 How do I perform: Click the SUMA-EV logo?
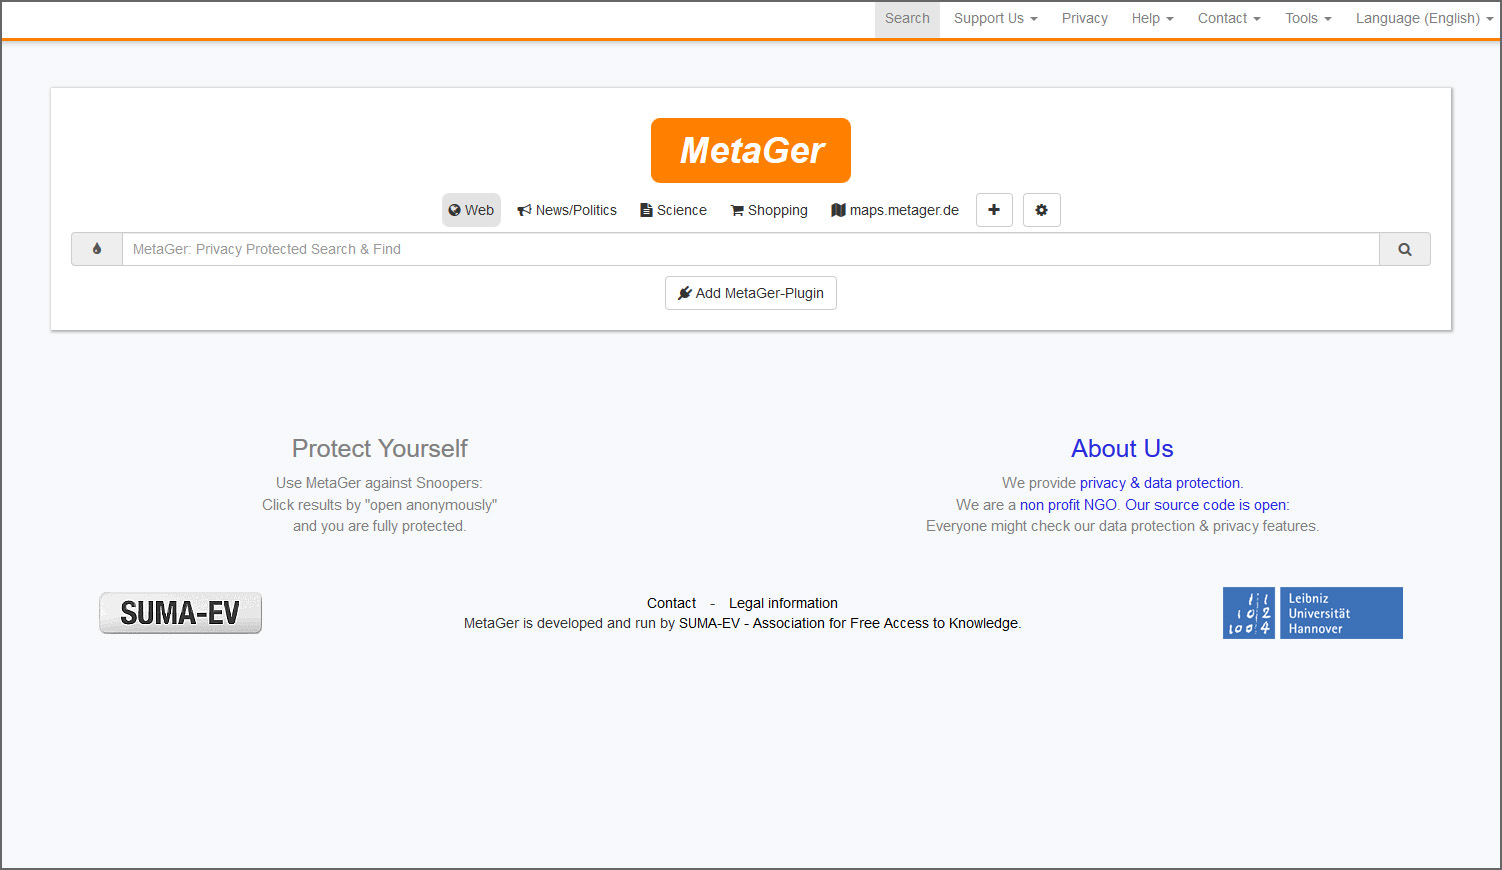180,613
